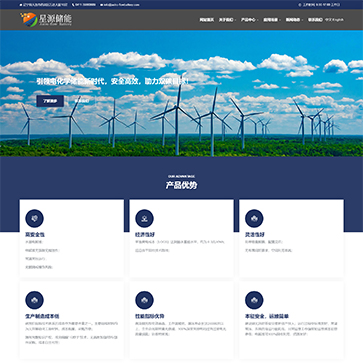The image size is (363, 363).
Task: Expand the 应用场景 navigation dropdown
Action: (x=271, y=20)
